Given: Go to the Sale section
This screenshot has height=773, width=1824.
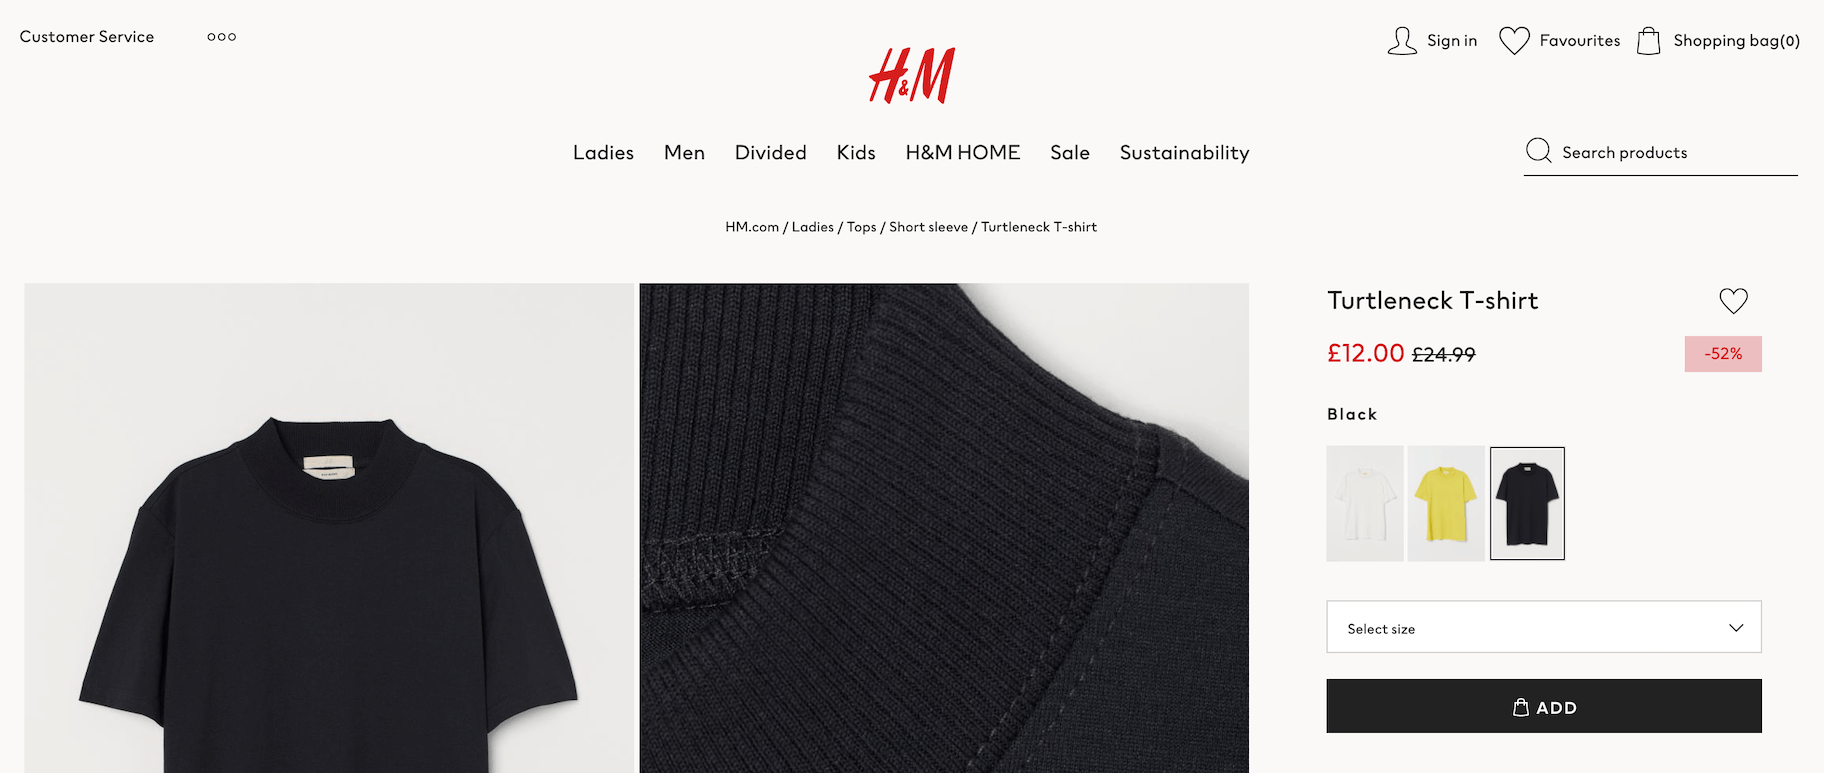Looking at the screenshot, I should pyautogui.click(x=1070, y=153).
